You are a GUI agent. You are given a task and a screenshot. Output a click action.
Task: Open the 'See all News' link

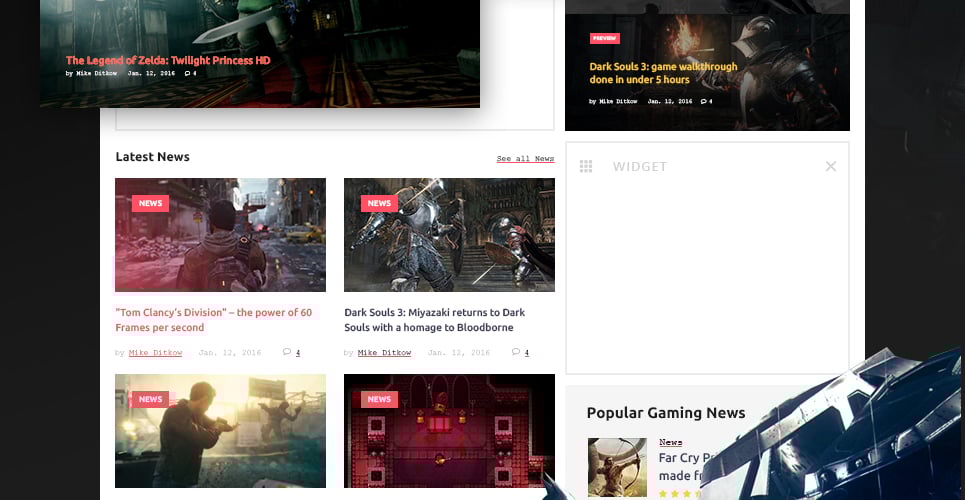click(526, 159)
